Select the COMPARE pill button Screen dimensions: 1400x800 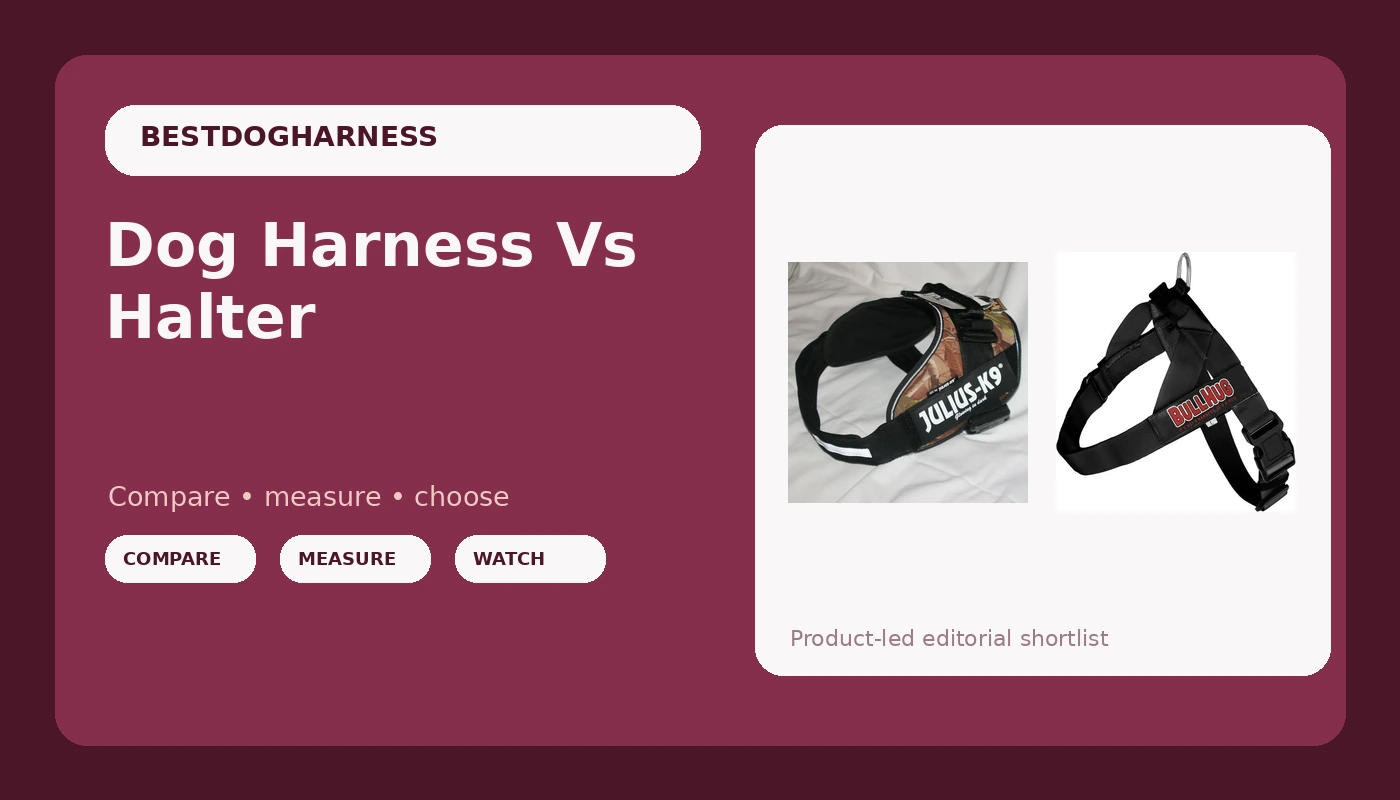[180, 559]
